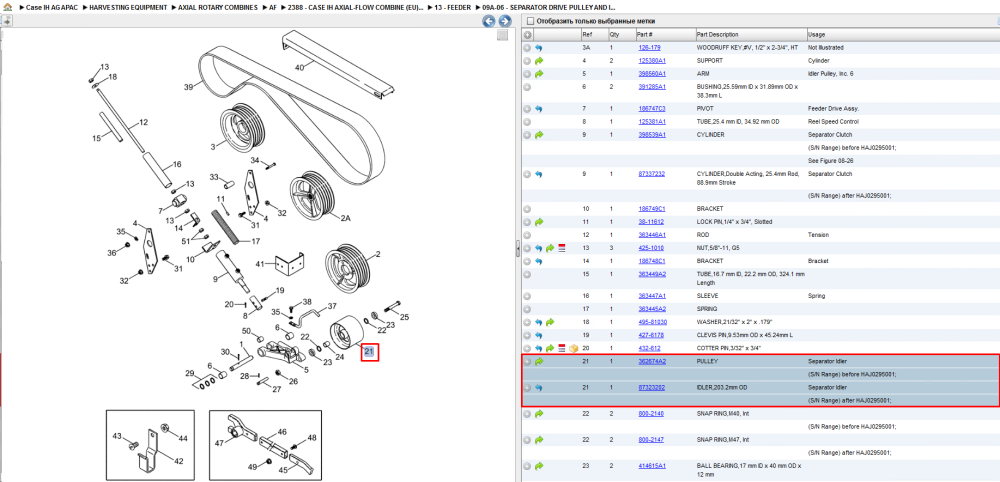Image resolution: width=1000 pixels, height=482 pixels.
Task: Click blue arrow icon in WOODRUFF KEY row
Action: [x=538, y=48]
